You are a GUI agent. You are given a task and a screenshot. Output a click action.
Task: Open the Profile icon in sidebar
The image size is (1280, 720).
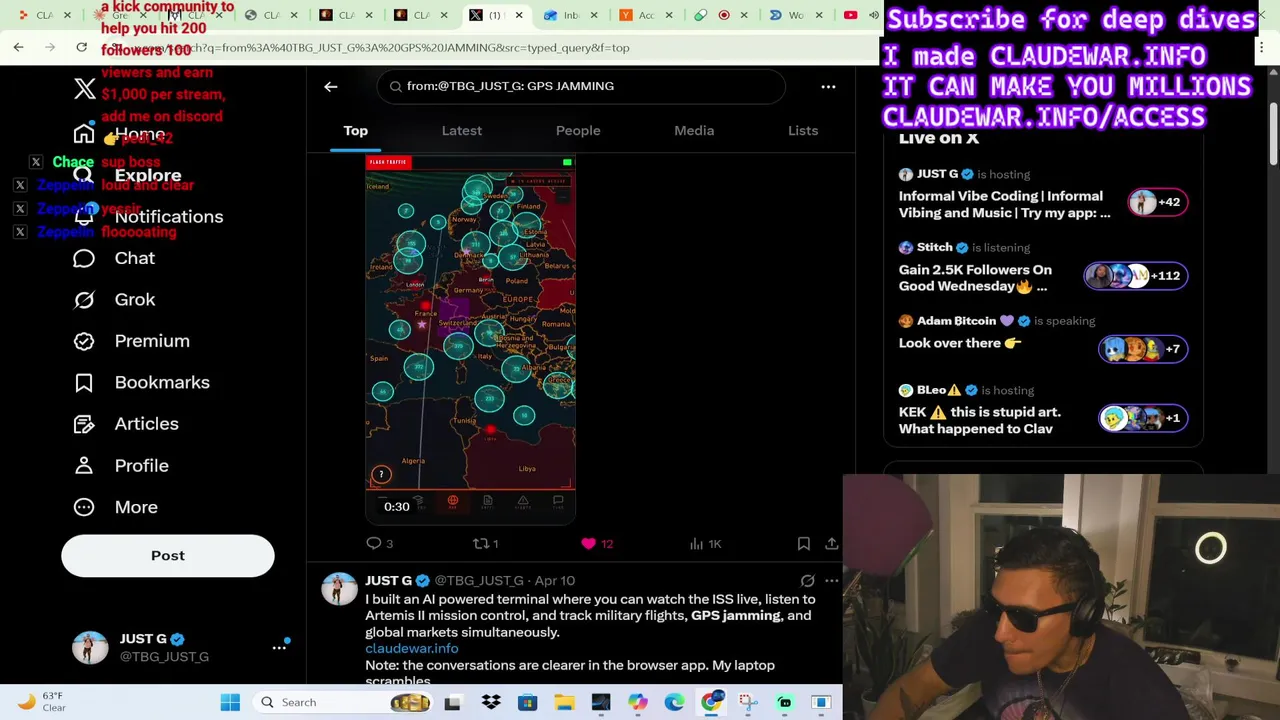point(84,465)
